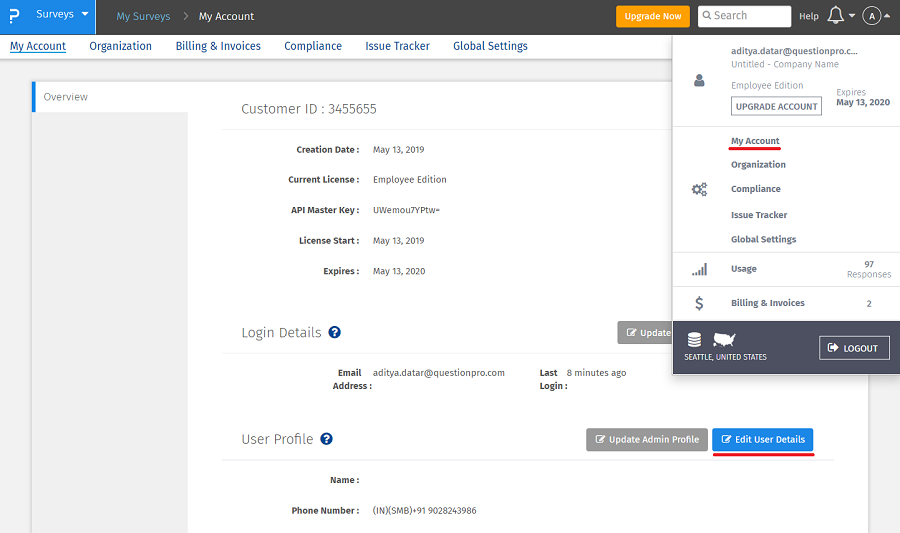Image resolution: width=900 pixels, height=533 pixels.
Task: Click the Usage bar chart icon
Action: pos(699,269)
